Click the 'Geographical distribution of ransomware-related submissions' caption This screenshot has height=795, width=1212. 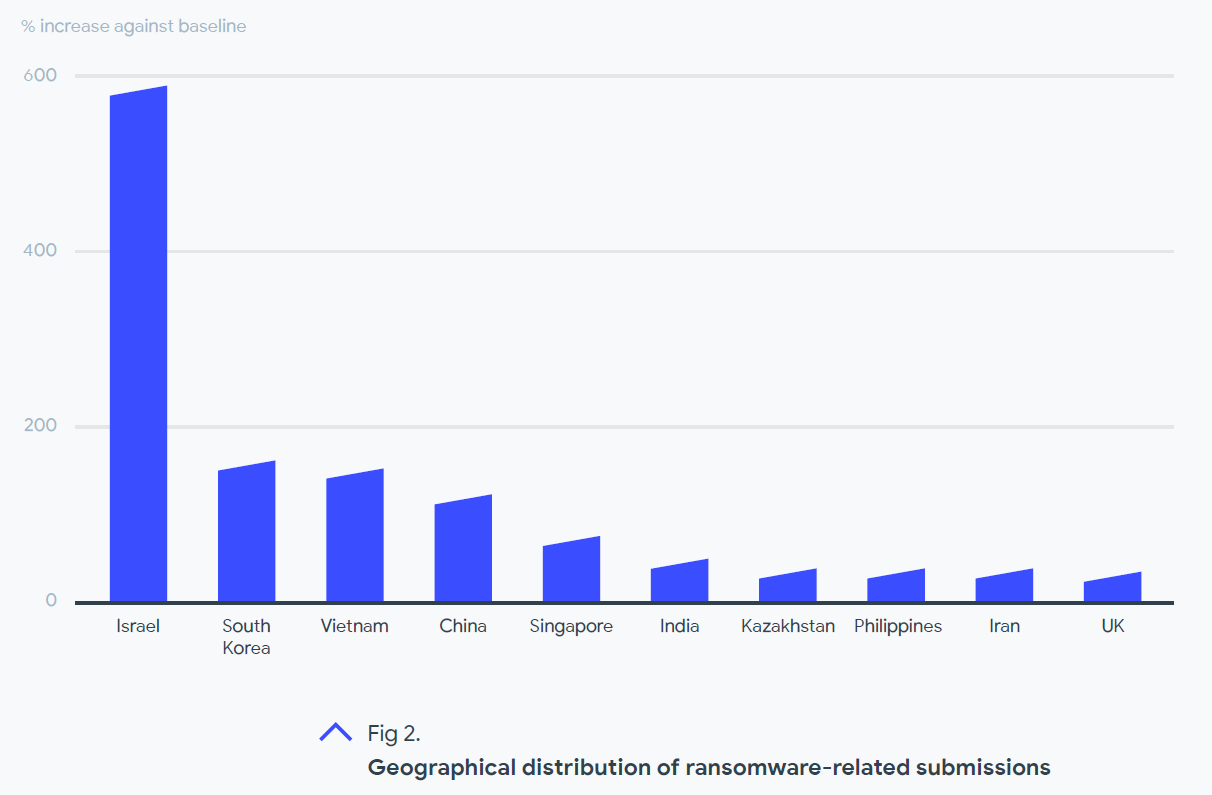click(x=709, y=767)
